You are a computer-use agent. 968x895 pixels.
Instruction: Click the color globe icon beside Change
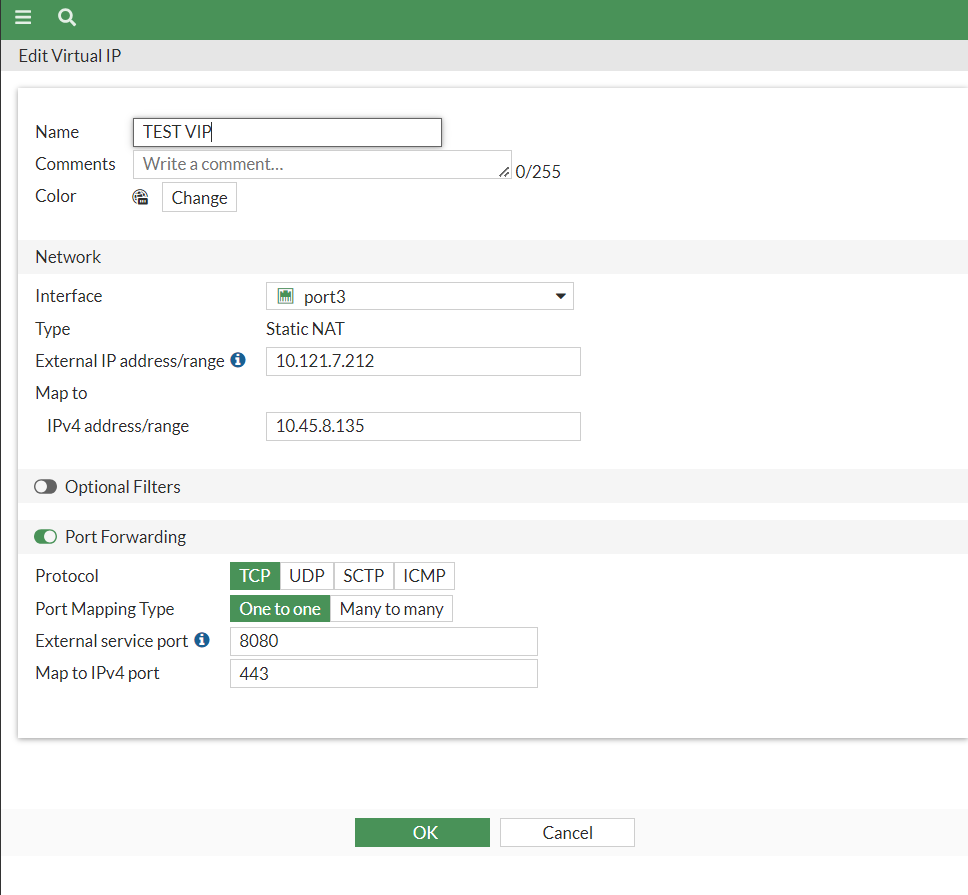click(x=140, y=198)
